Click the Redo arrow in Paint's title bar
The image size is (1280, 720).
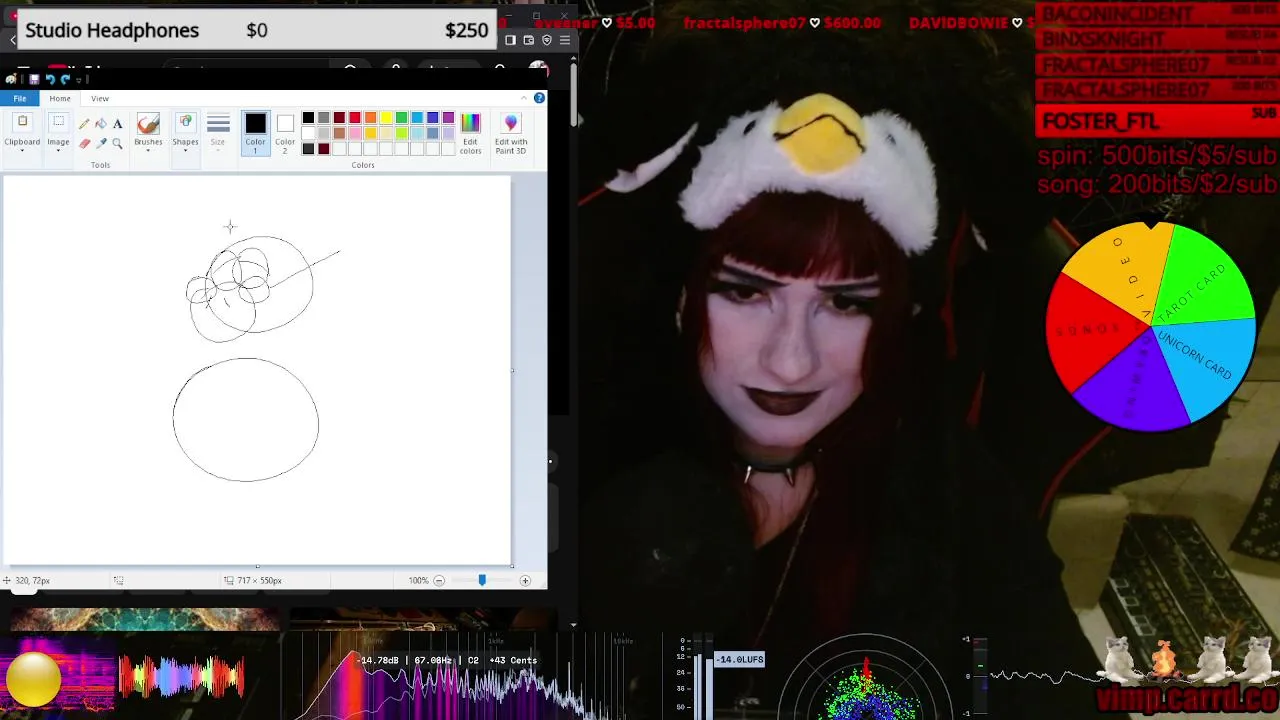65,79
